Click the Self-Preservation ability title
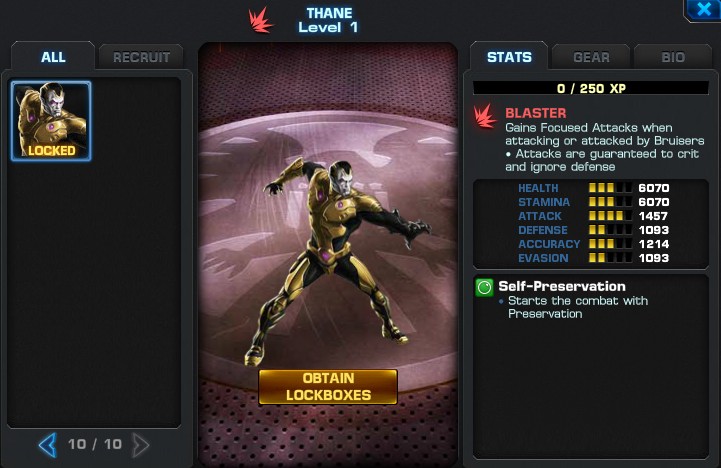This screenshot has width=721, height=468. pyautogui.click(x=562, y=286)
